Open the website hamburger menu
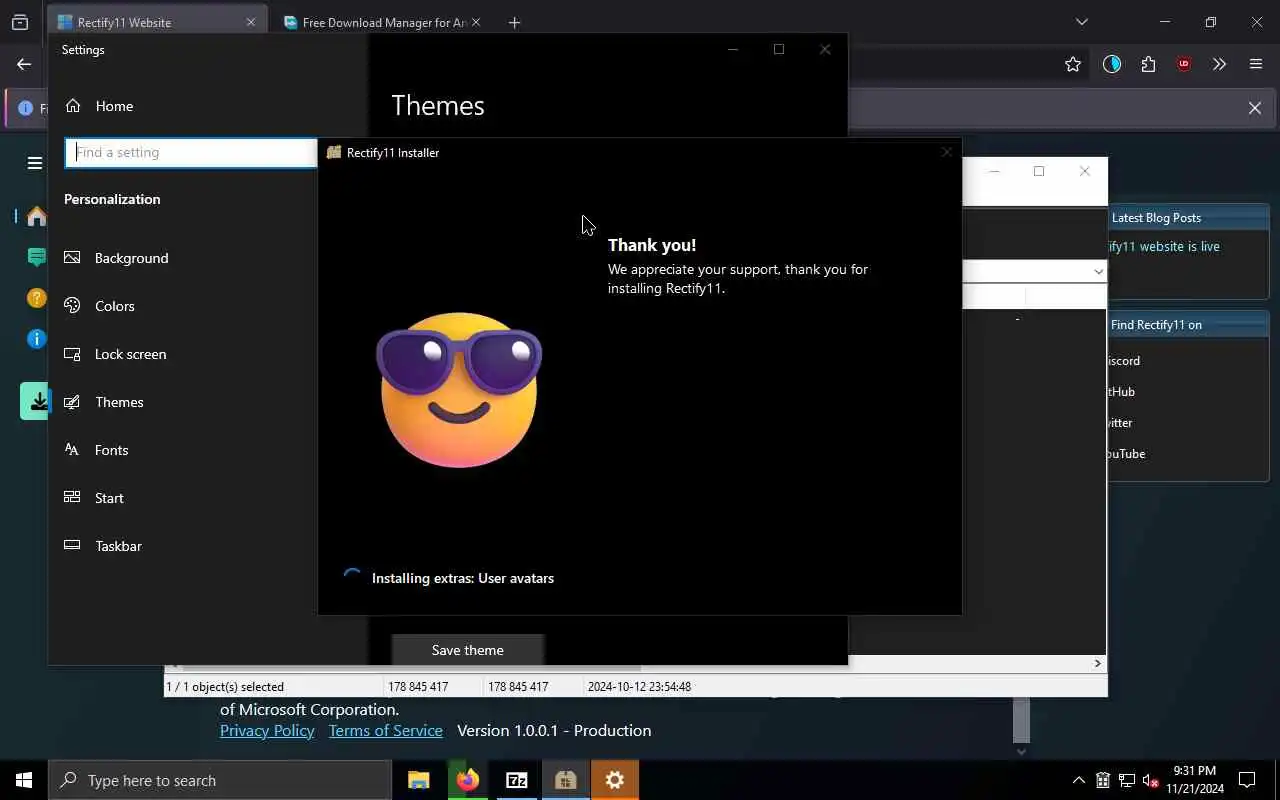Image resolution: width=1280 pixels, height=800 pixels. click(35, 163)
